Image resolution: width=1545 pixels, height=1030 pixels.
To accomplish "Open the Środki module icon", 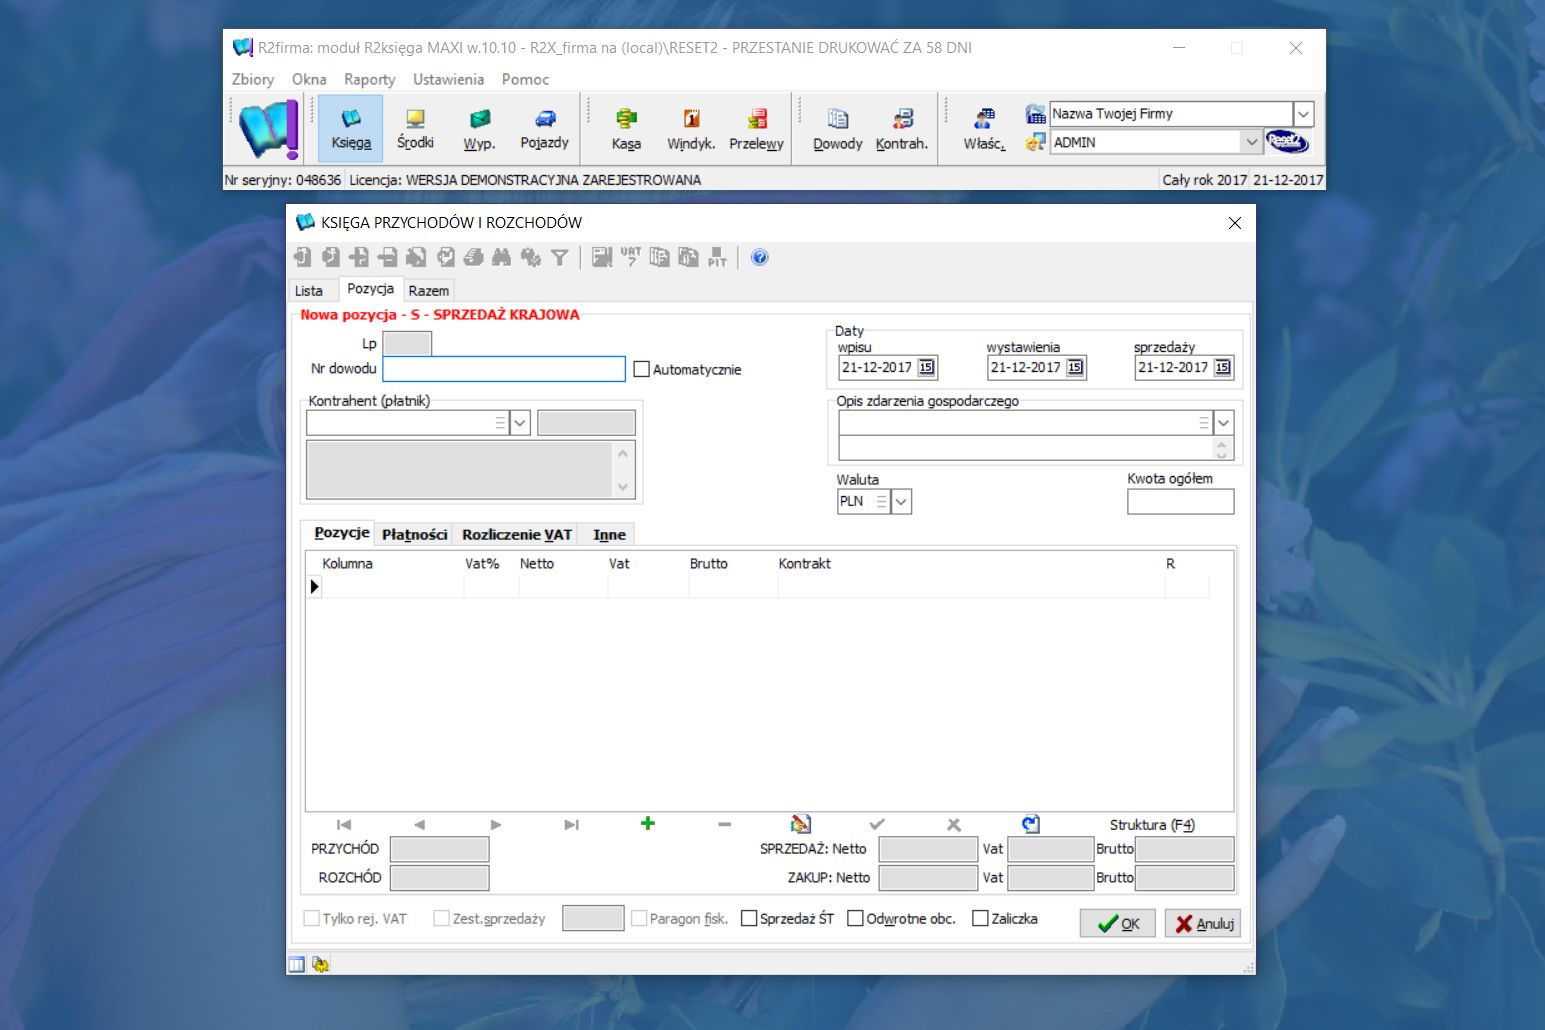I will click(x=415, y=129).
